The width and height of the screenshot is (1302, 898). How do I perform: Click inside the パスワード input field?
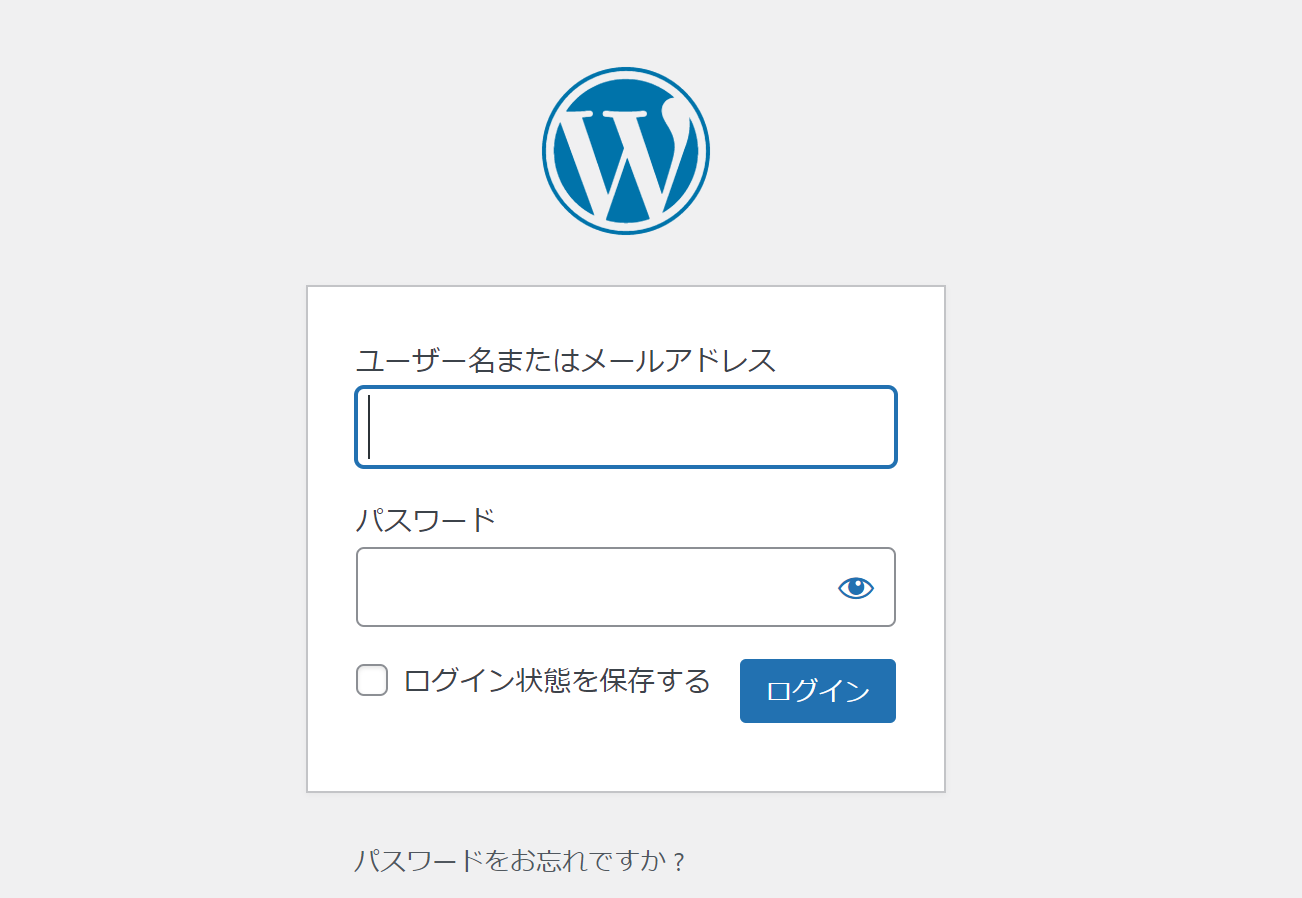click(x=590, y=588)
